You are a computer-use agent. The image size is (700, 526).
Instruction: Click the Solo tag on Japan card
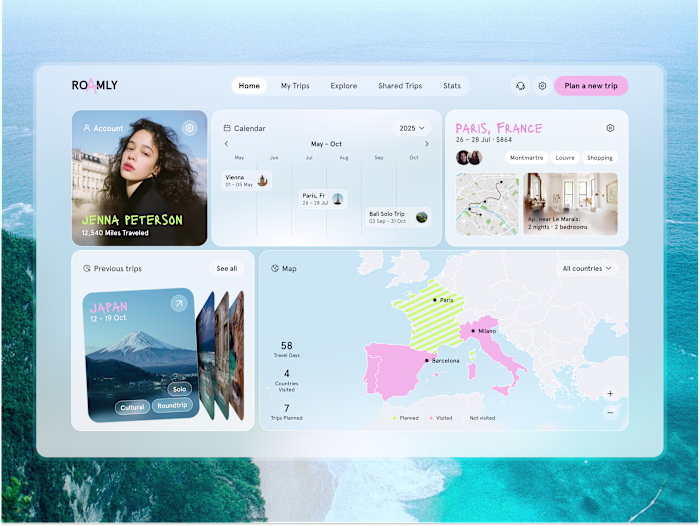[179, 389]
